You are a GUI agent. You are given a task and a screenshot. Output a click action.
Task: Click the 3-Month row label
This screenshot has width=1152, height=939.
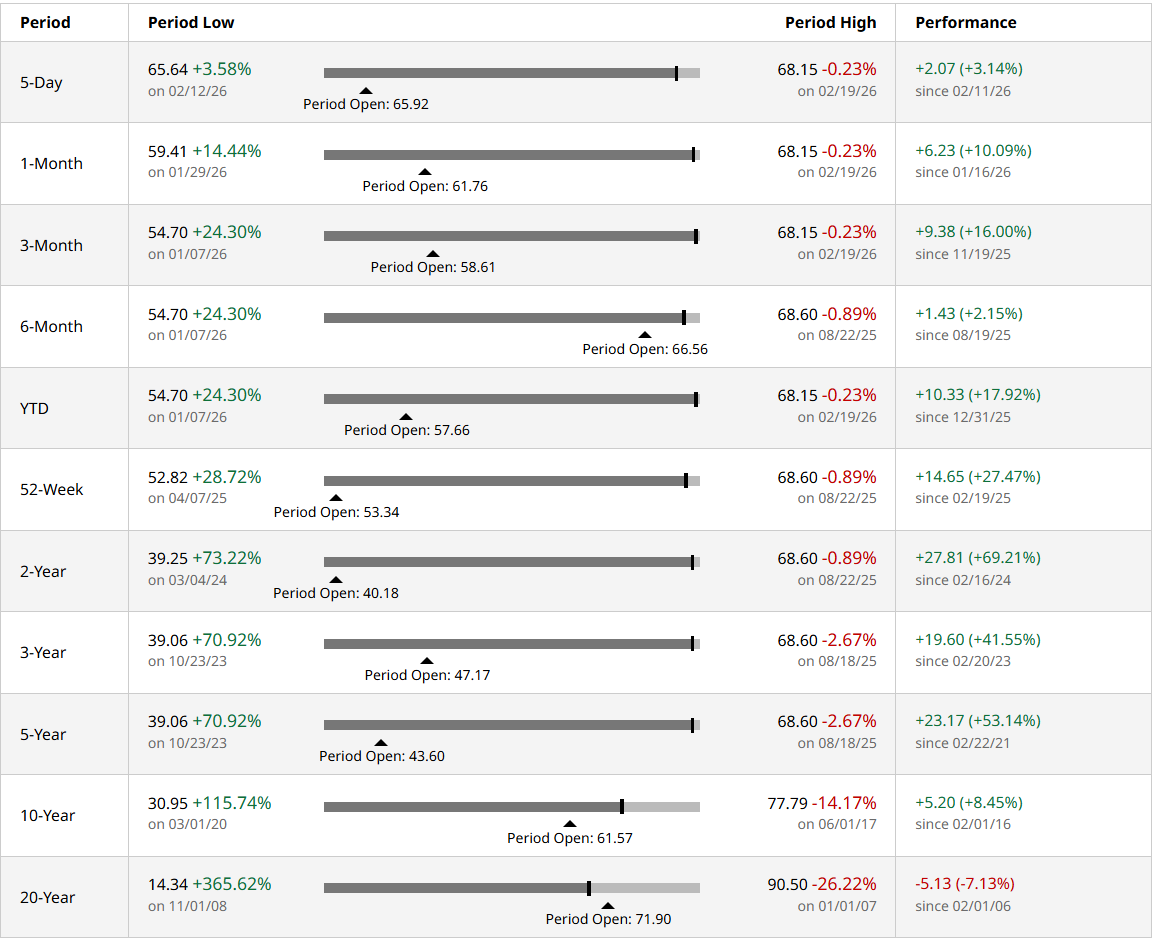[x=51, y=245]
